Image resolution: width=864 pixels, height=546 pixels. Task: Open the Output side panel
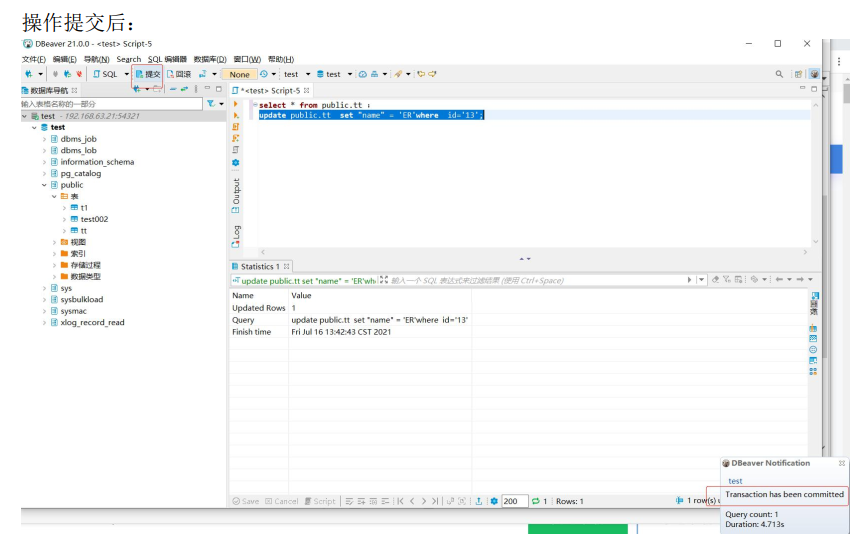pyautogui.click(x=236, y=196)
